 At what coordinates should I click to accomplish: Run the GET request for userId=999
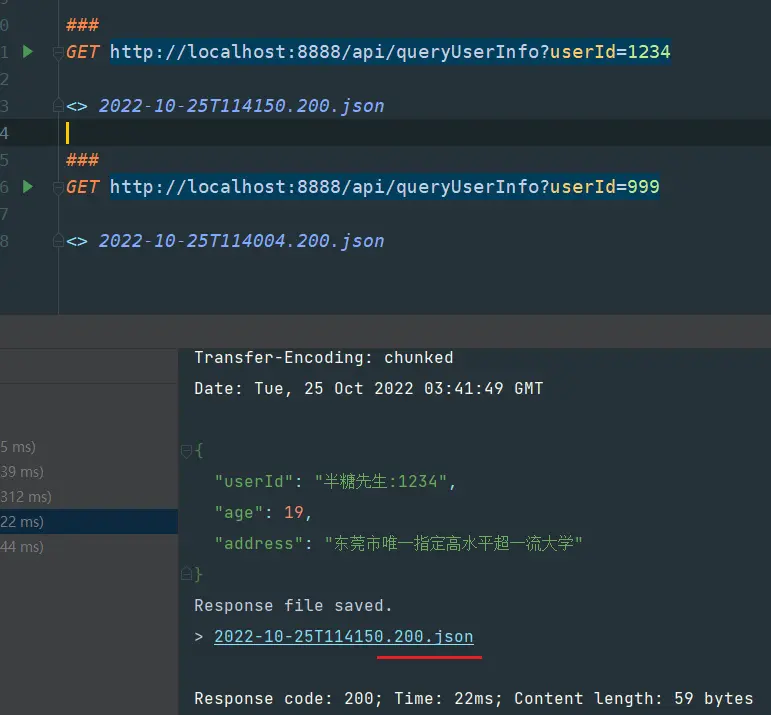pyautogui.click(x=28, y=186)
